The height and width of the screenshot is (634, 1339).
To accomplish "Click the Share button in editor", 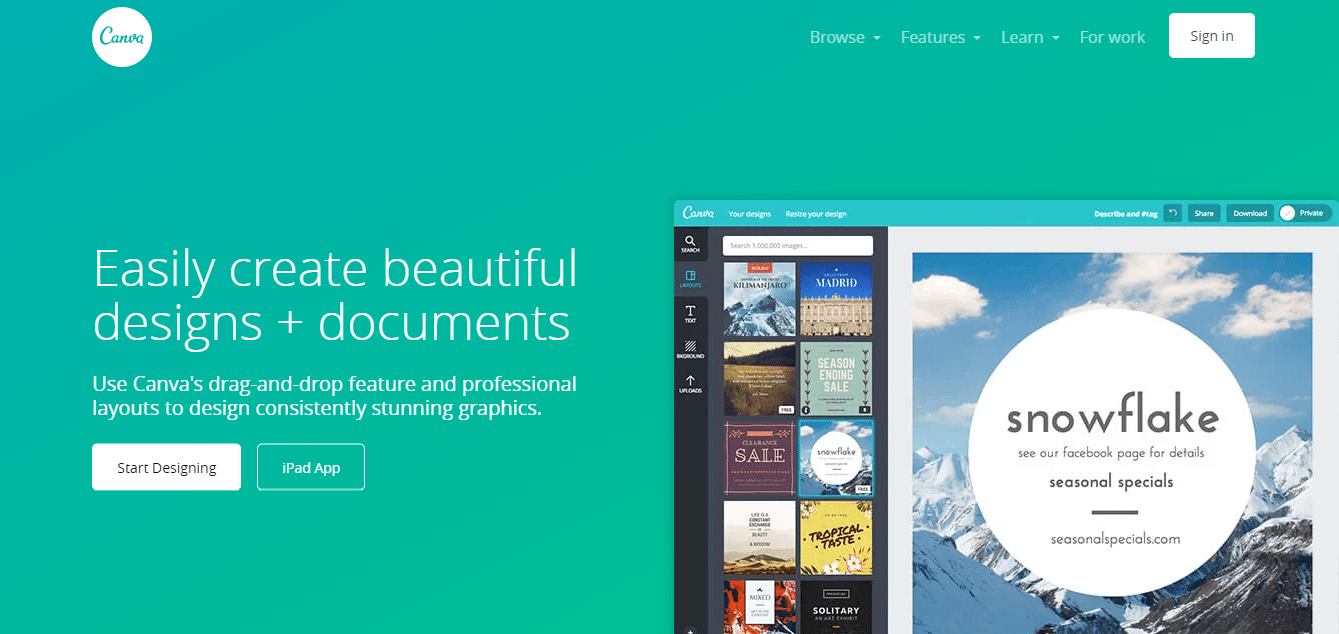I will click(1204, 213).
